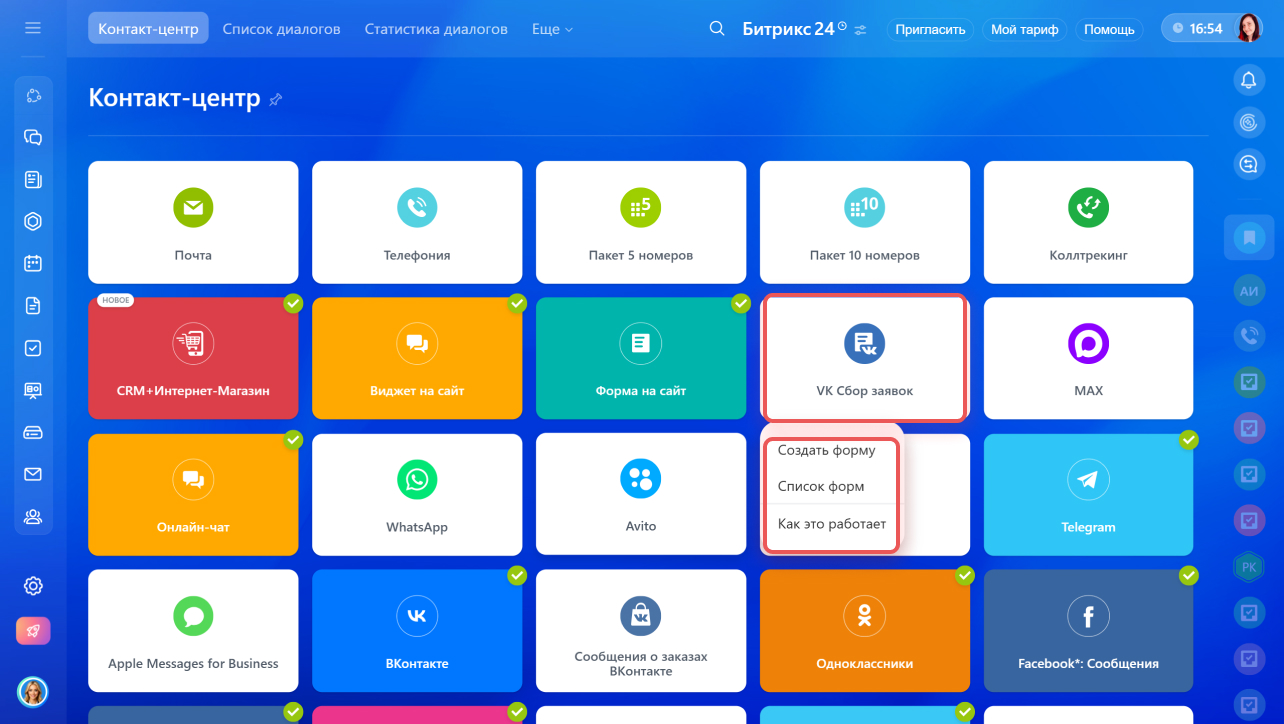The width and height of the screenshot is (1284, 724).
Task: Open the notifications bell icon
Action: click(x=1248, y=80)
